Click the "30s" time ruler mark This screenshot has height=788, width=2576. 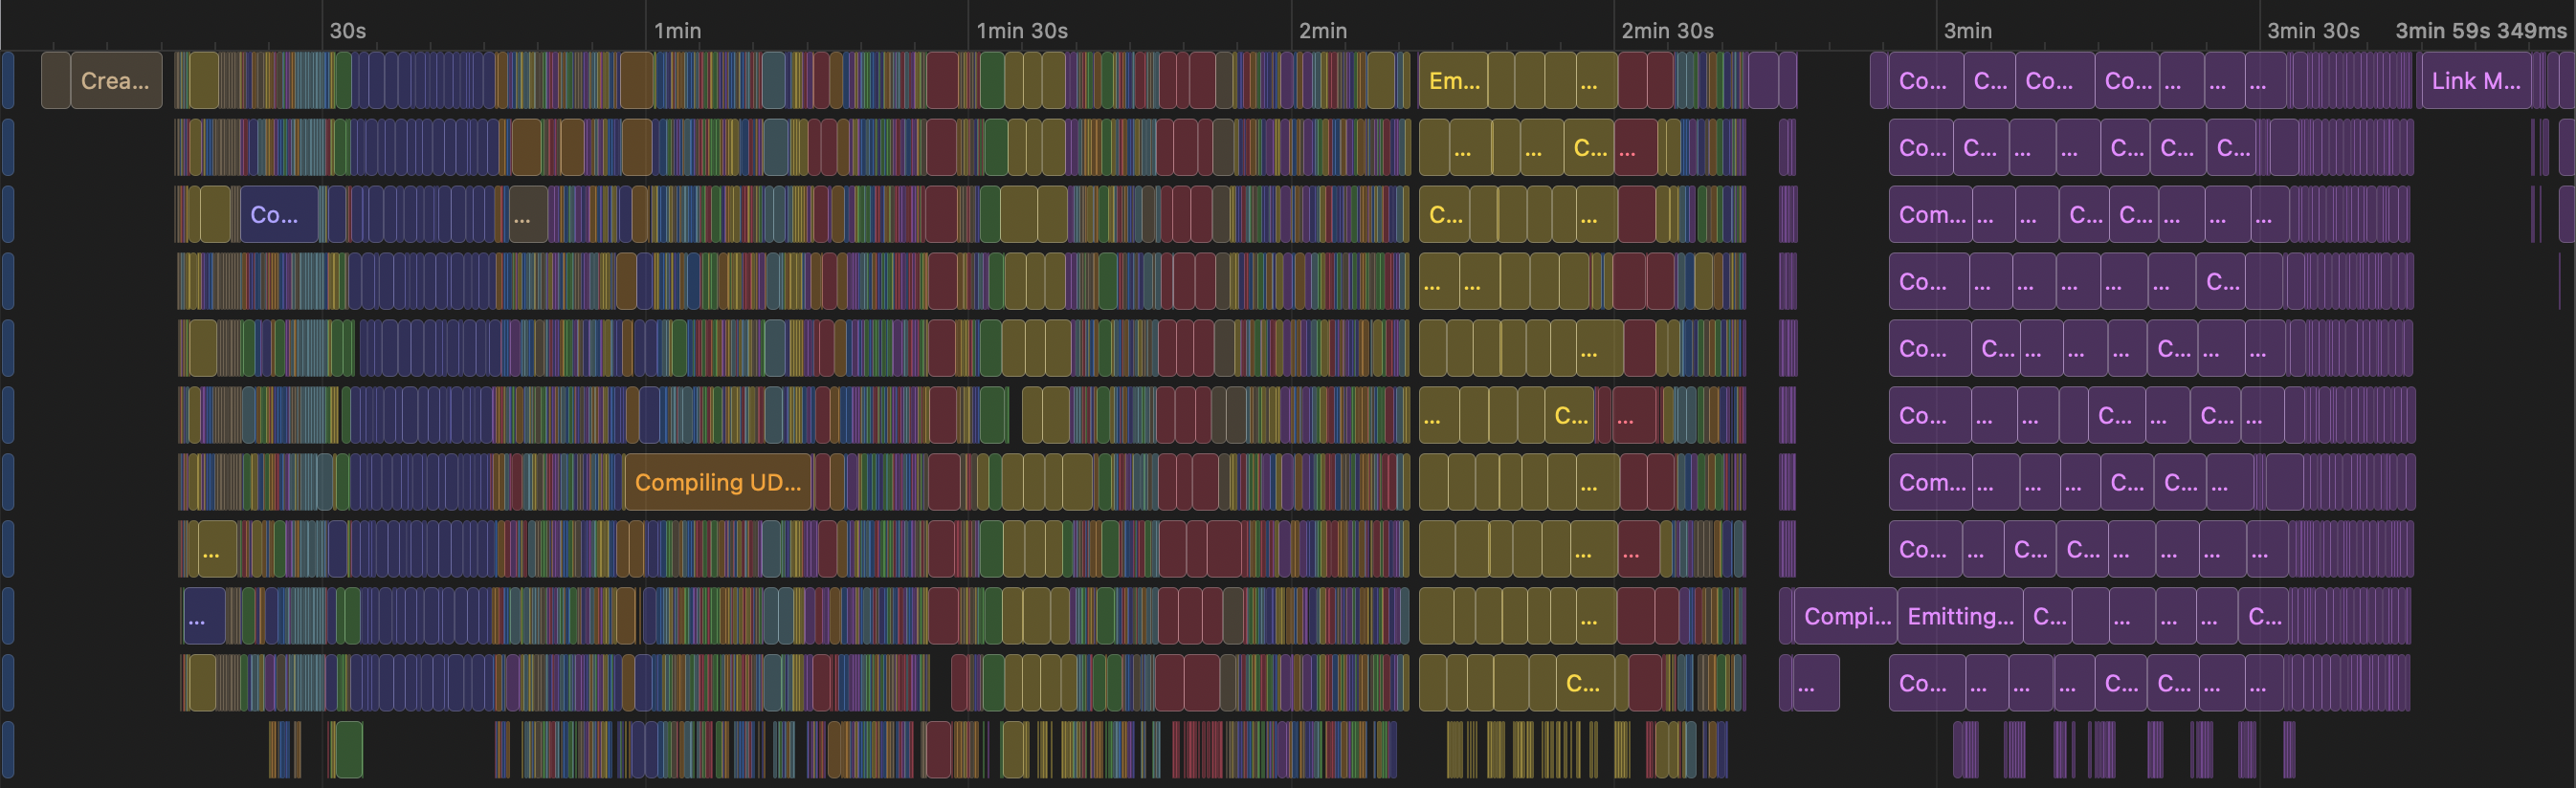tap(348, 30)
